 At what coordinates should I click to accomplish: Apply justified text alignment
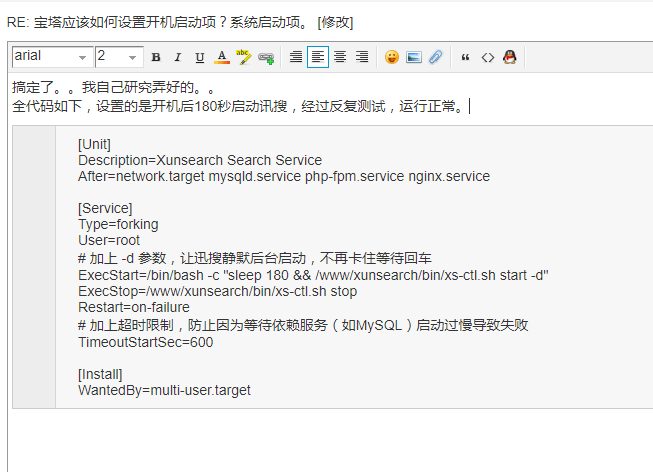(x=296, y=57)
